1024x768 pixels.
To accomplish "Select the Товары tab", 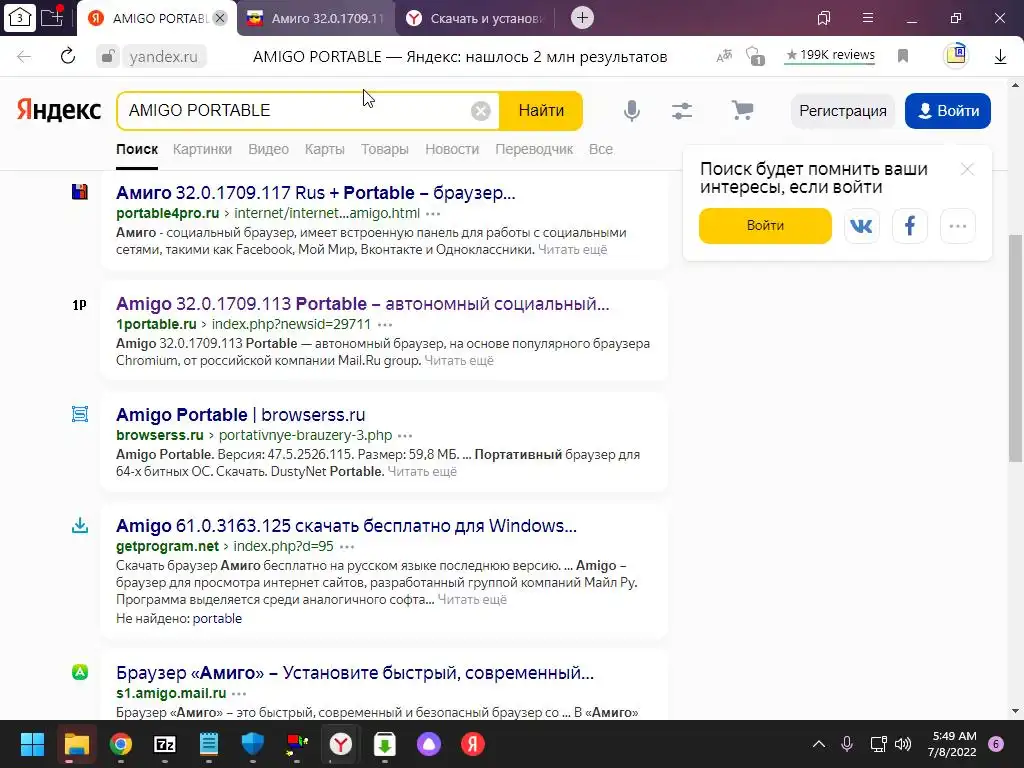I will point(385,150).
